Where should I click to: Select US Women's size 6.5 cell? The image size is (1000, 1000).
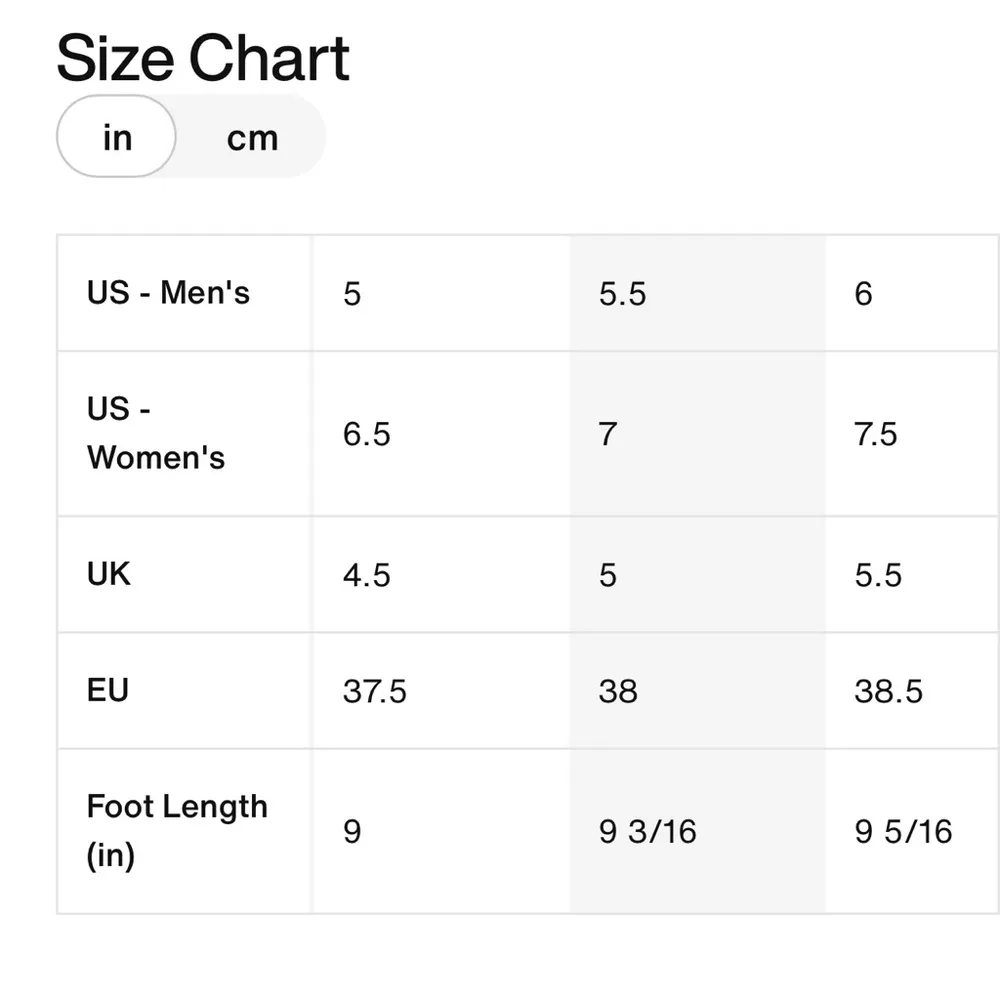(366, 434)
